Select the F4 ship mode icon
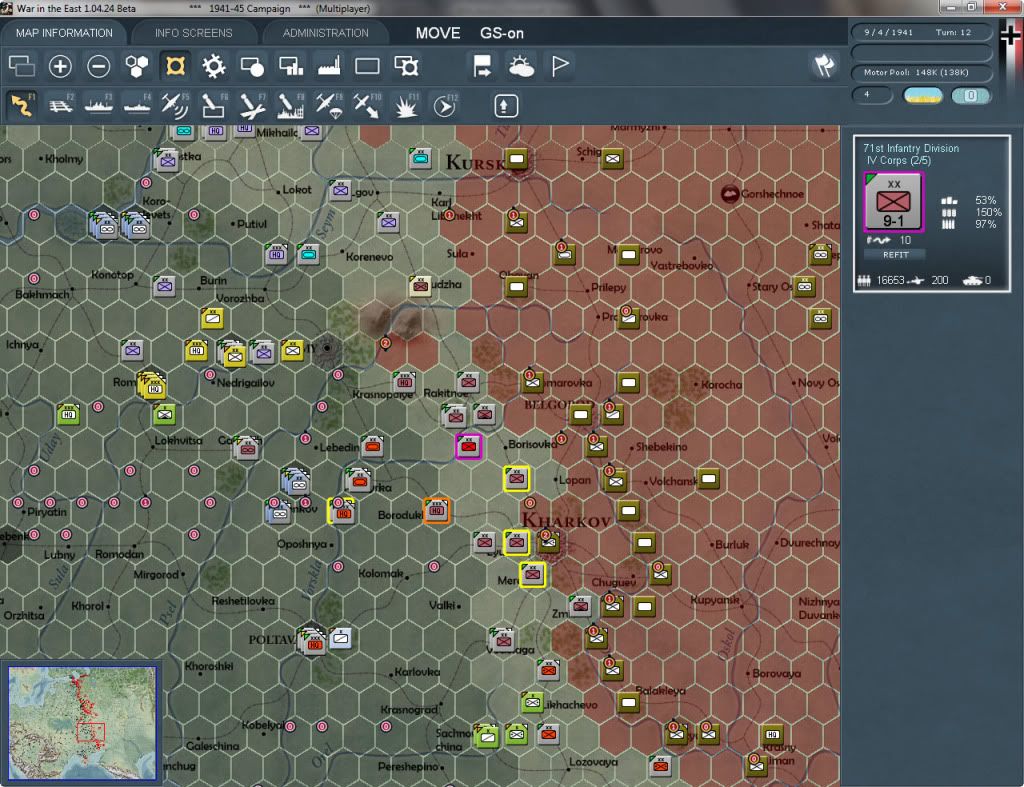 tap(137, 105)
